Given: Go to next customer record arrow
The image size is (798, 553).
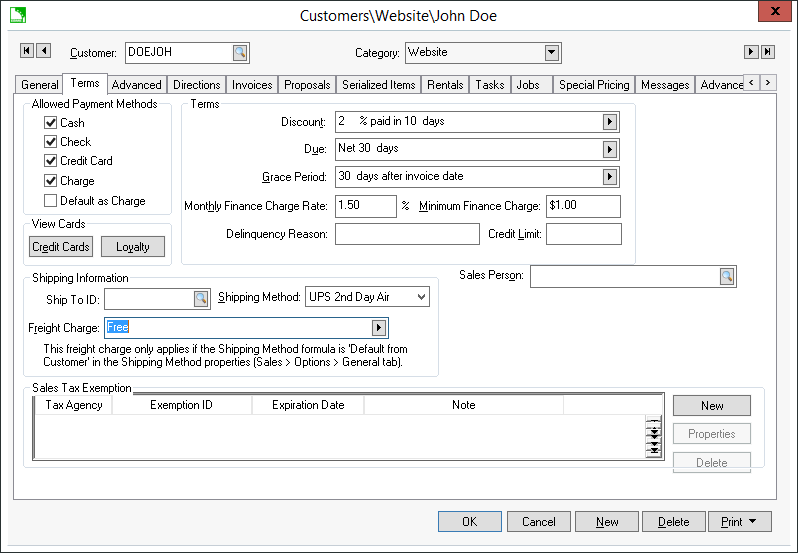Looking at the screenshot, I should (x=750, y=52).
